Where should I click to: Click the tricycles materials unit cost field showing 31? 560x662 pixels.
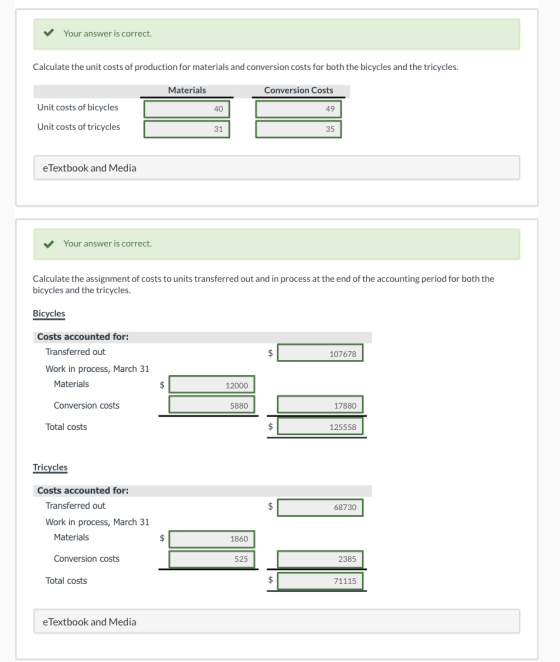point(187,129)
